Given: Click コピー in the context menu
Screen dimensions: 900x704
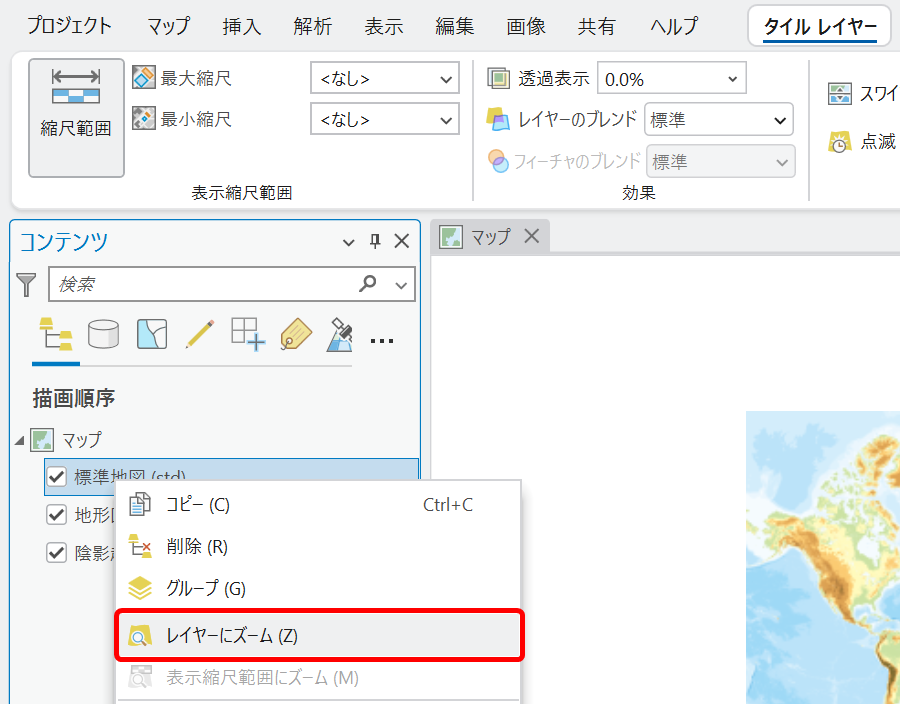Looking at the screenshot, I should [318, 505].
